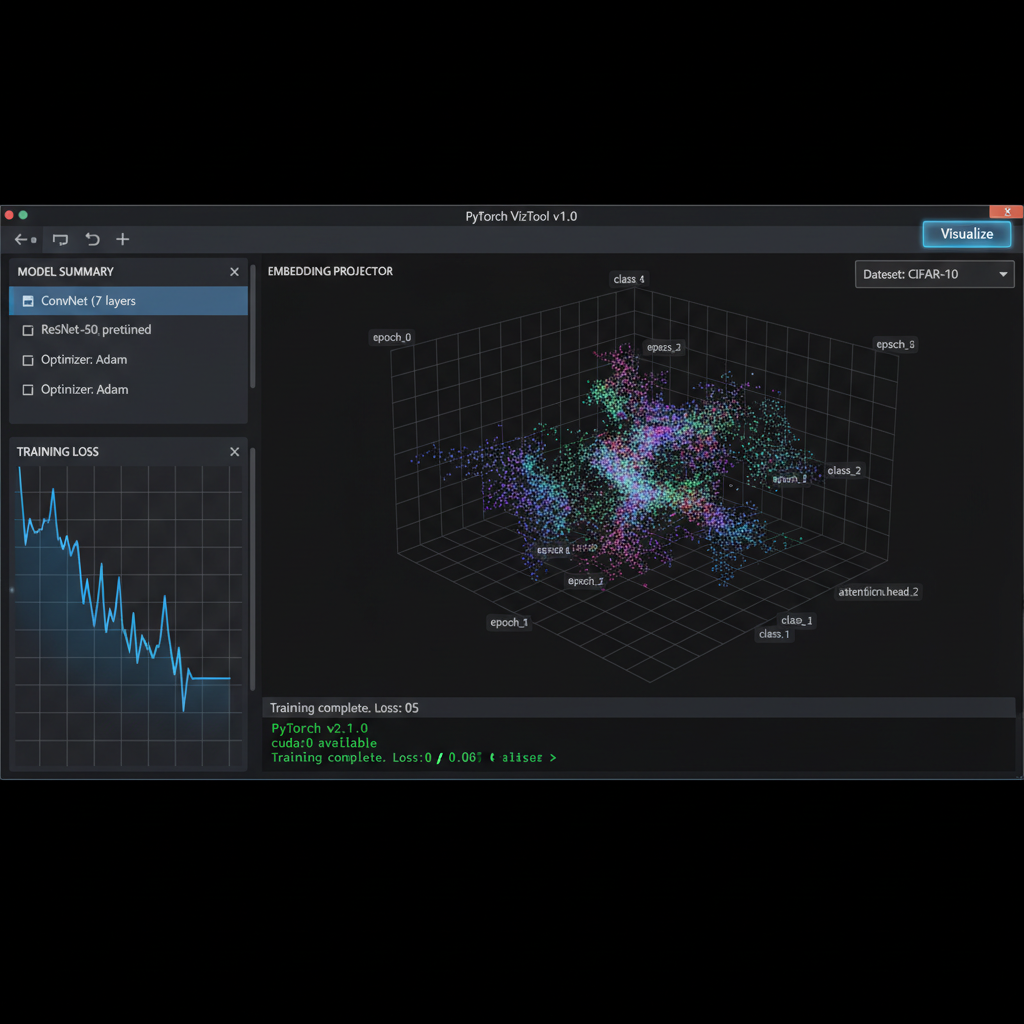This screenshot has height=1024, width=1024.
Task: Click the dropdown arrow on the dataset selector
Action: pyautogui.click(x=1002, y=274)
